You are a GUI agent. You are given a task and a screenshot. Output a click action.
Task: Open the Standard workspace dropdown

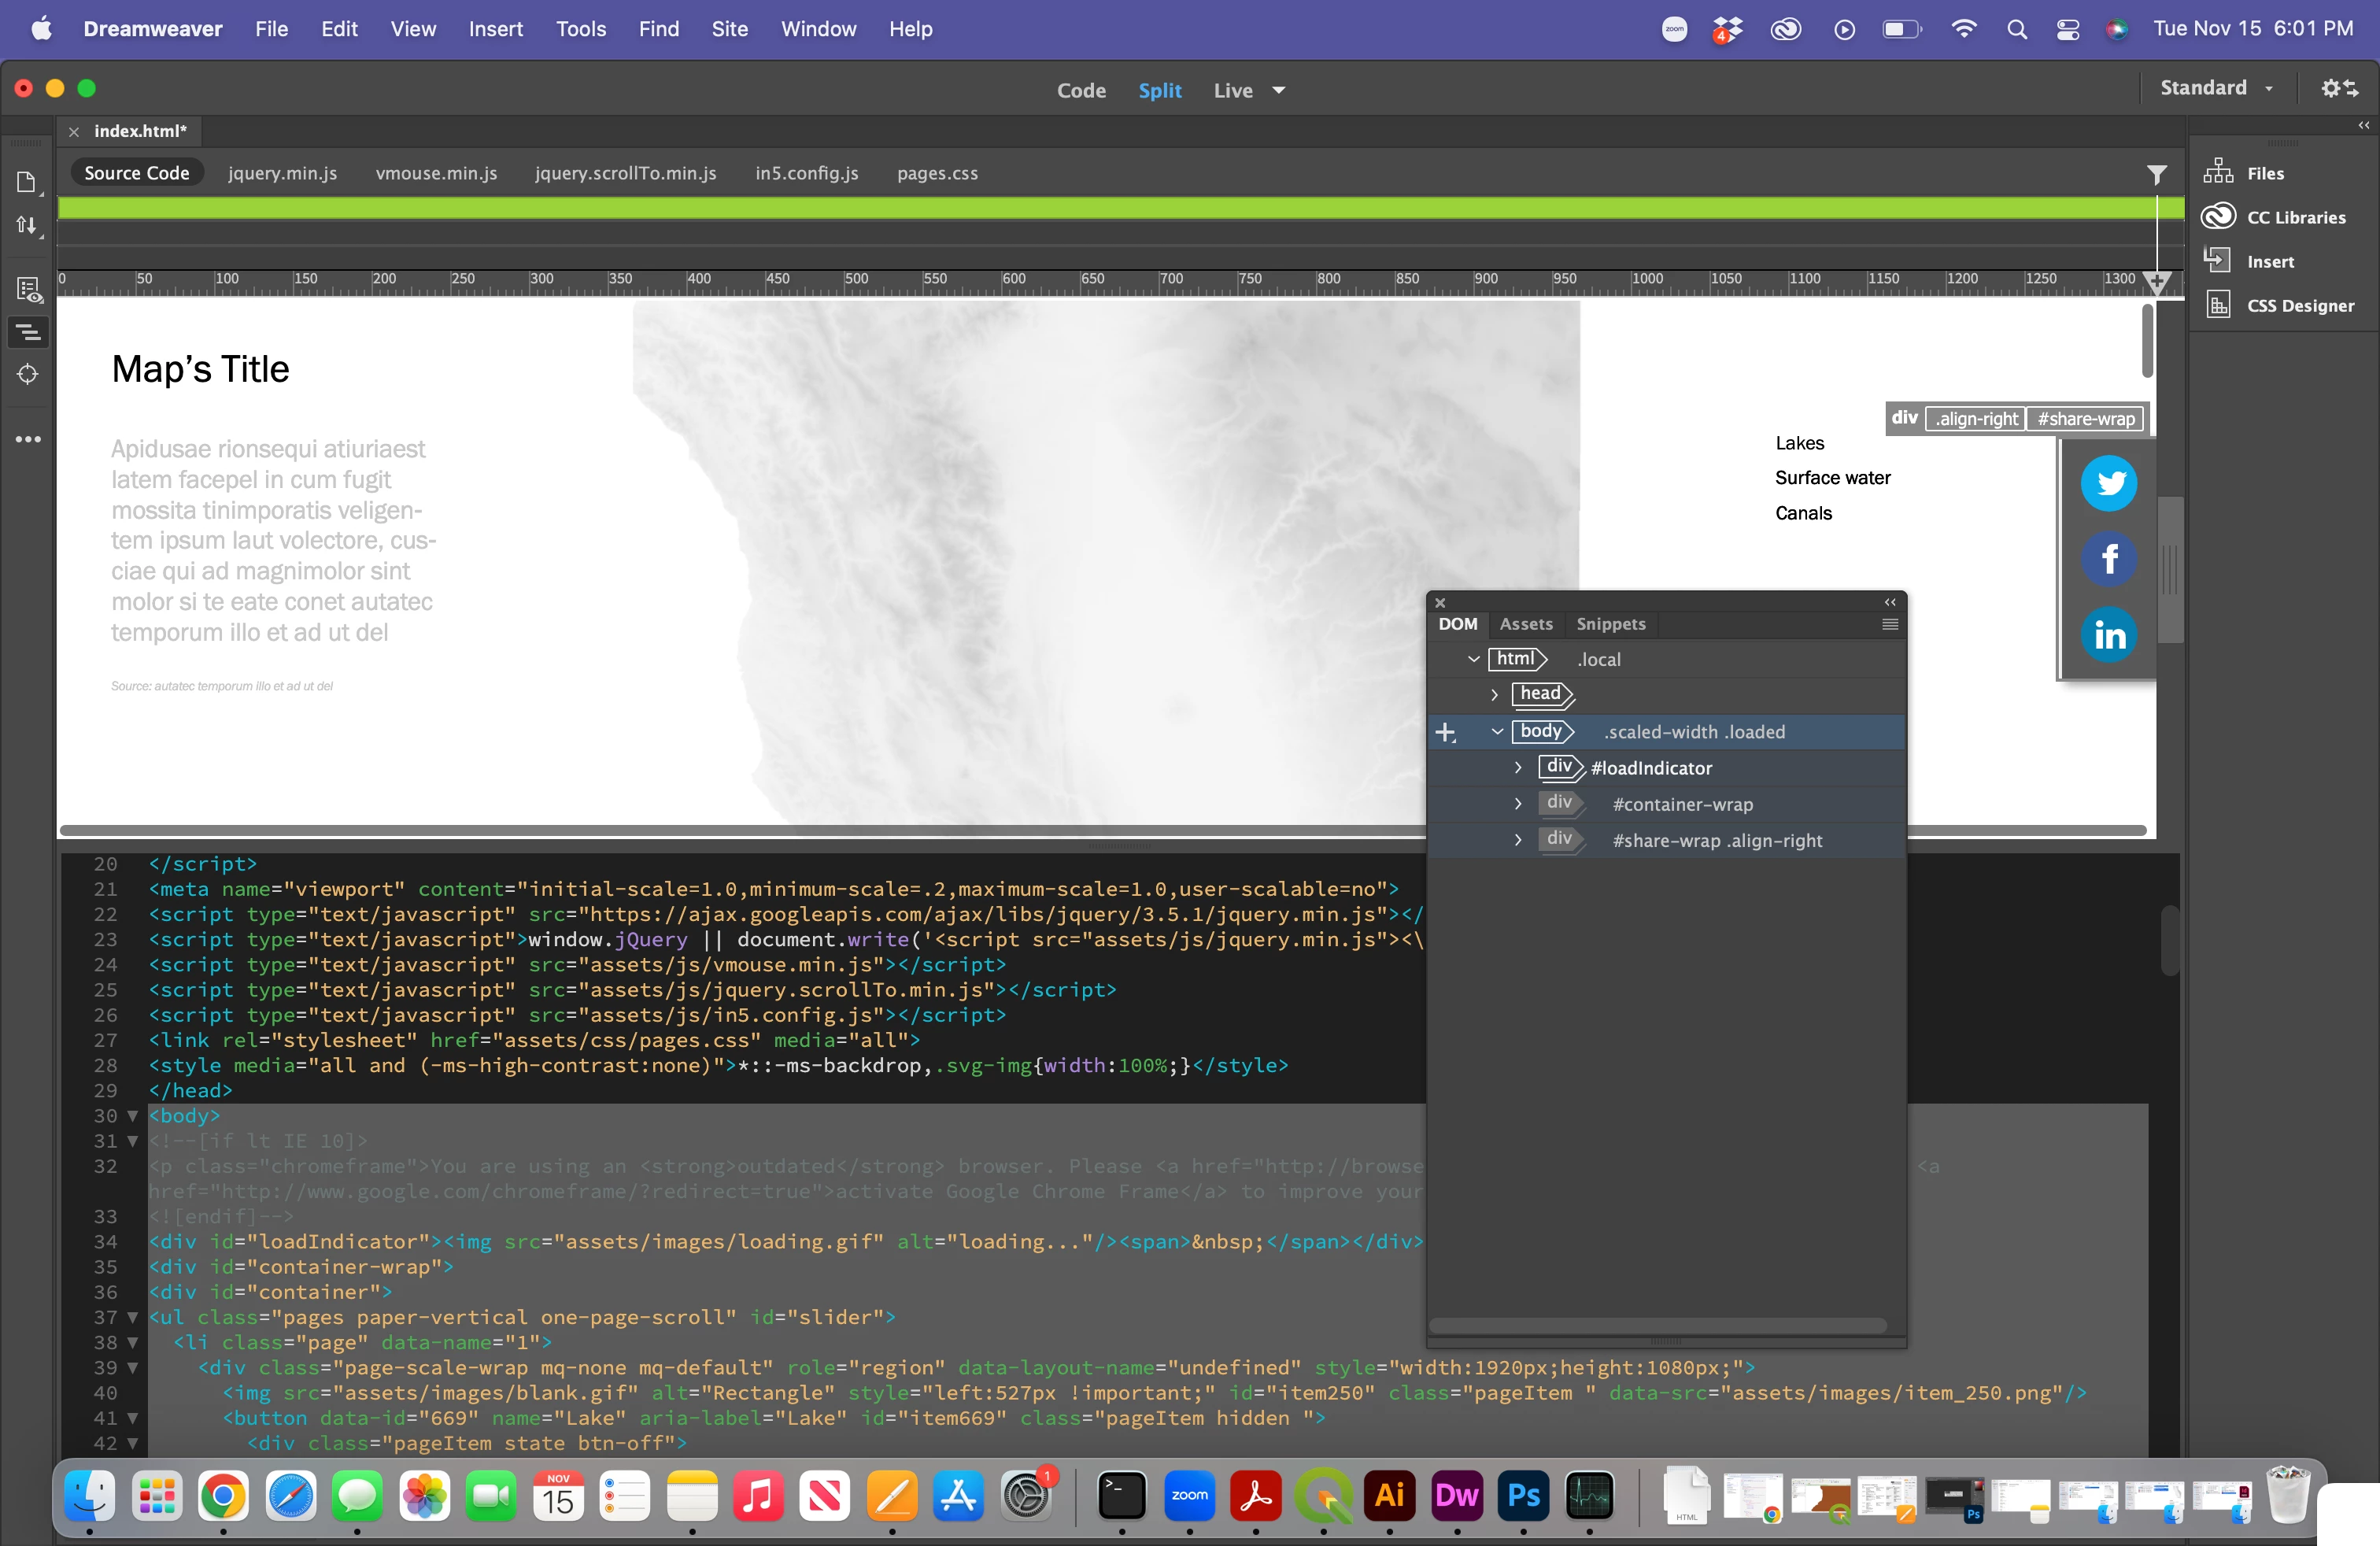2216,88
